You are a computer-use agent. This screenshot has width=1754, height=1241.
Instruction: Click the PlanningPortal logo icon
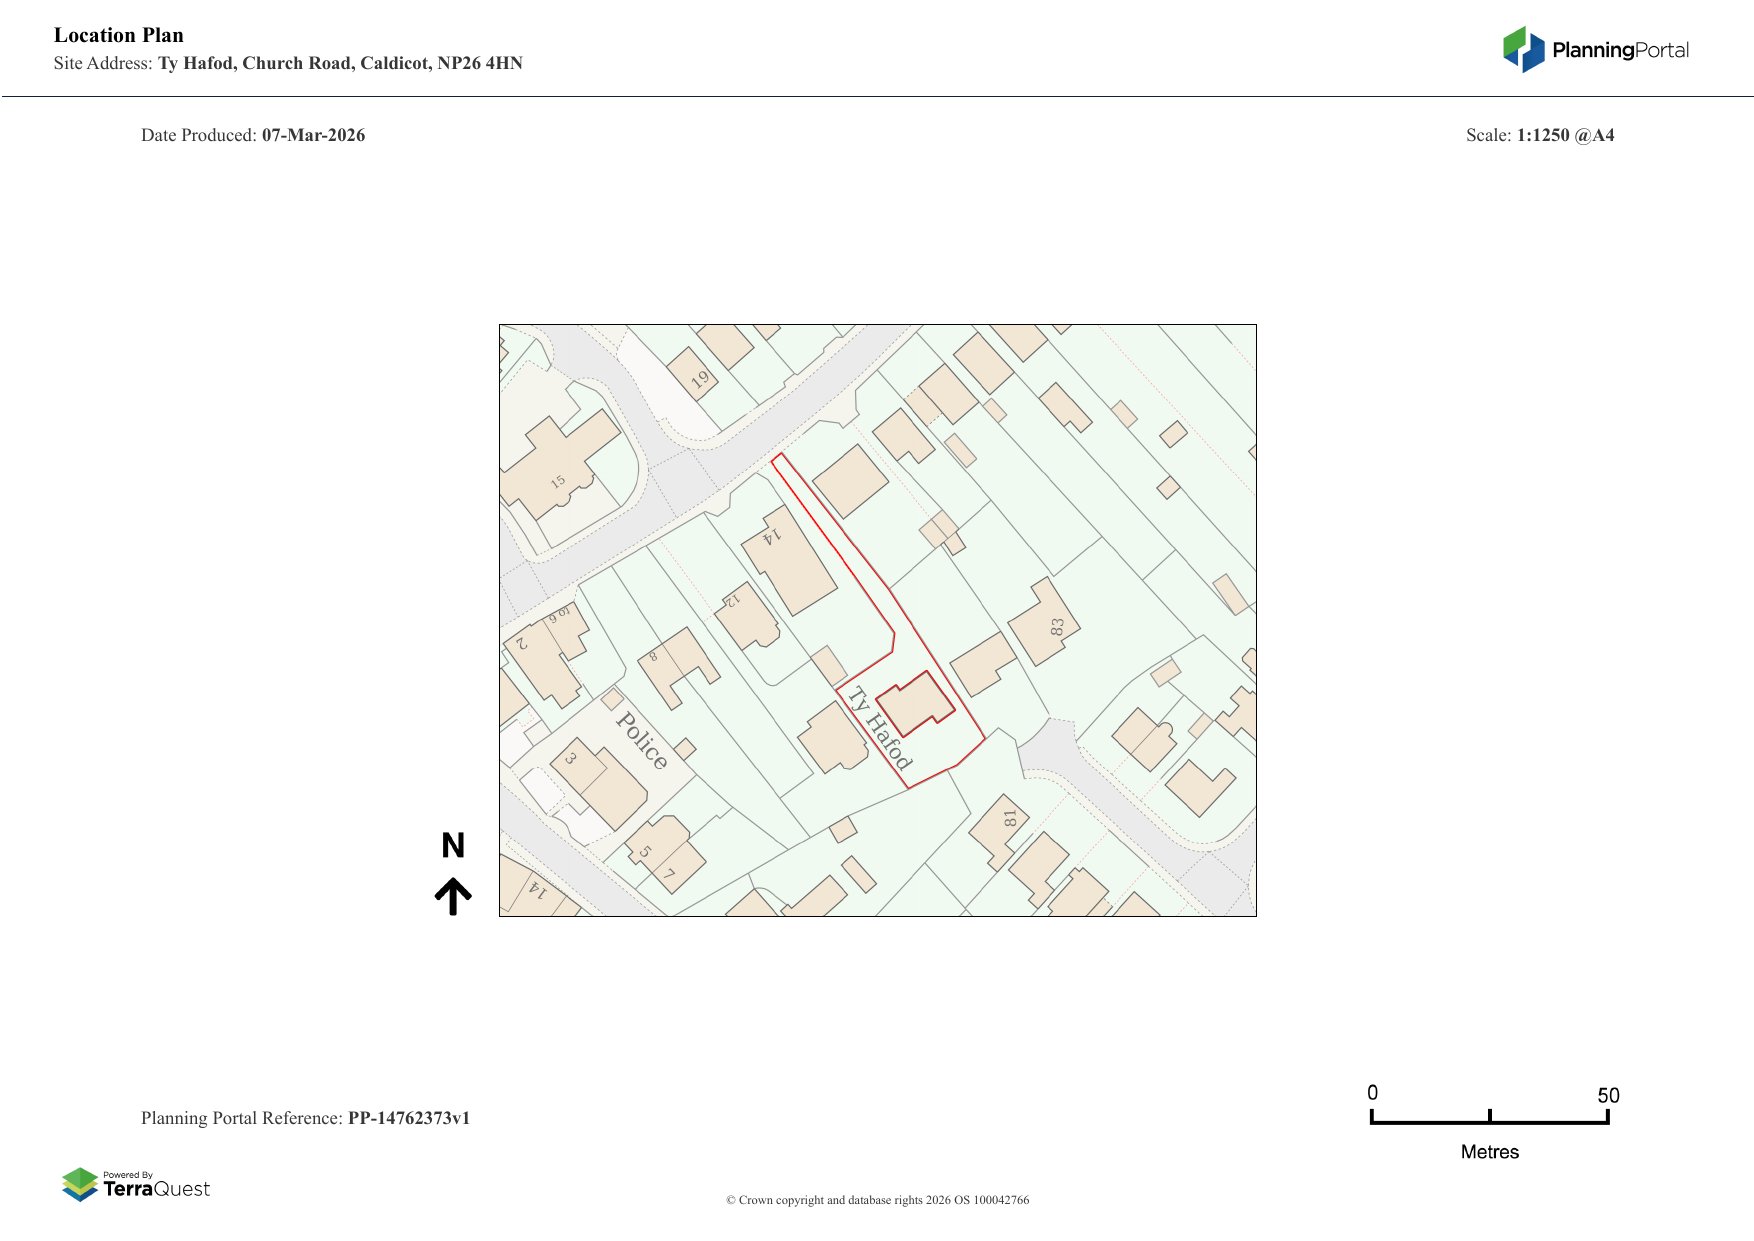[1523, 49]
